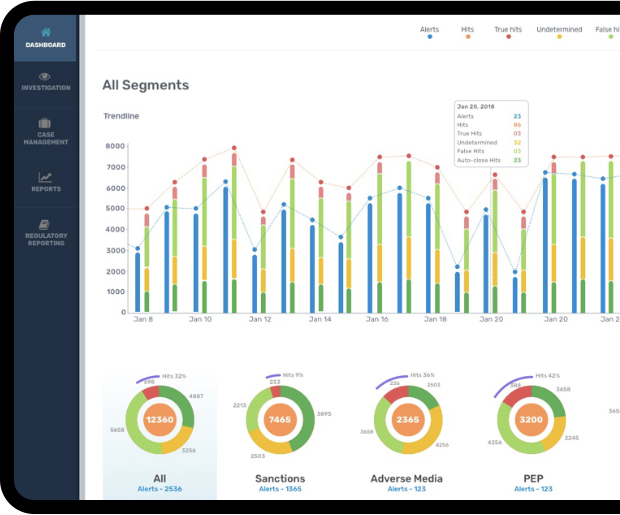Open Alerts - 123 under Adverse Media
The image size is (620, 515).
coord(406,489)
